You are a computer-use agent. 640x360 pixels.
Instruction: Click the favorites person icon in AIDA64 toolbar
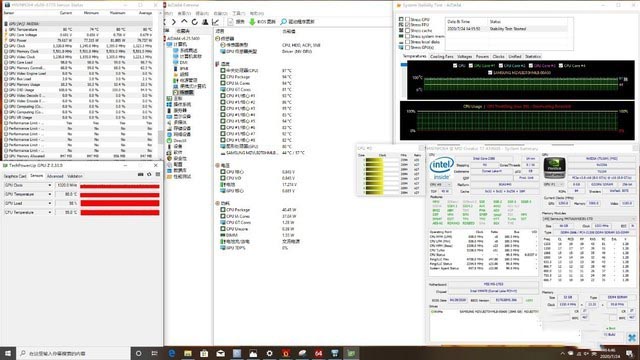(x=205, y=22)
